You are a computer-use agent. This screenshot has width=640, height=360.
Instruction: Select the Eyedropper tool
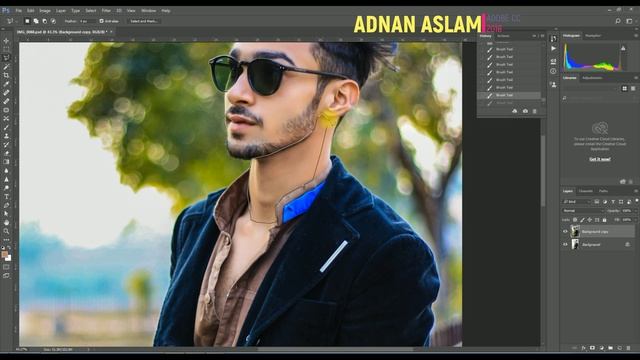(6, 84)
